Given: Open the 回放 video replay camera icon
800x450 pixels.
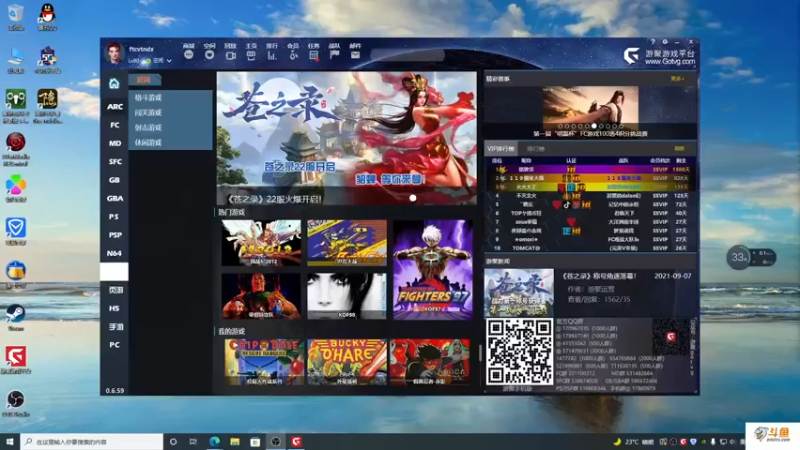Looking at the screenshot, I should [x=231, y=55].
